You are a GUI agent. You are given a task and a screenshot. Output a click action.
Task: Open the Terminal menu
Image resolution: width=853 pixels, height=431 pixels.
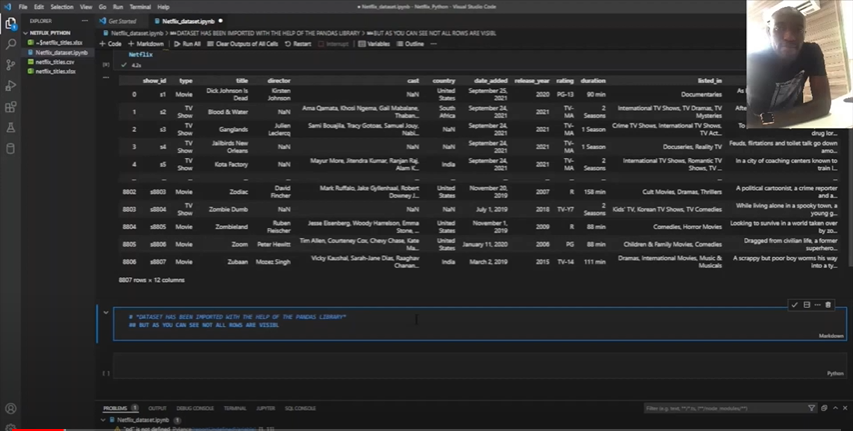pyautogui.click(x=140, y=6)
